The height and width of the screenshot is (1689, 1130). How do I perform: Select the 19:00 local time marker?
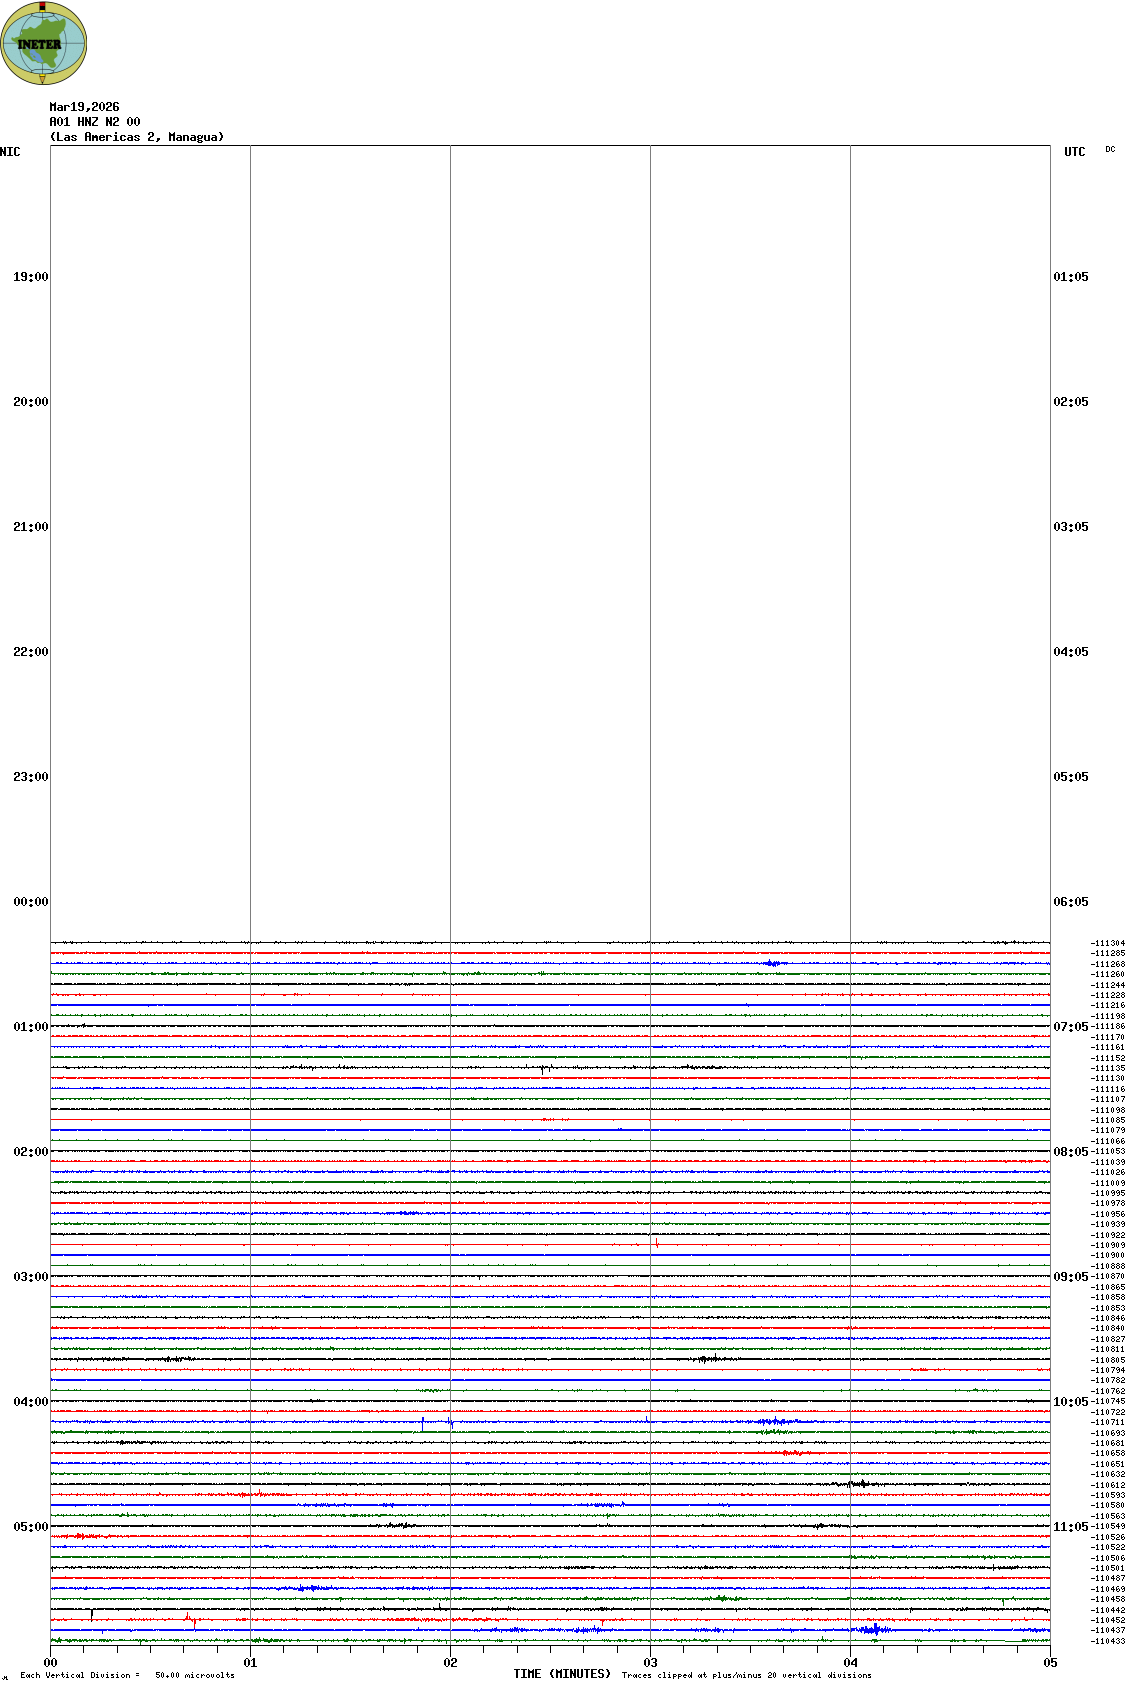(x=30, y=277)
